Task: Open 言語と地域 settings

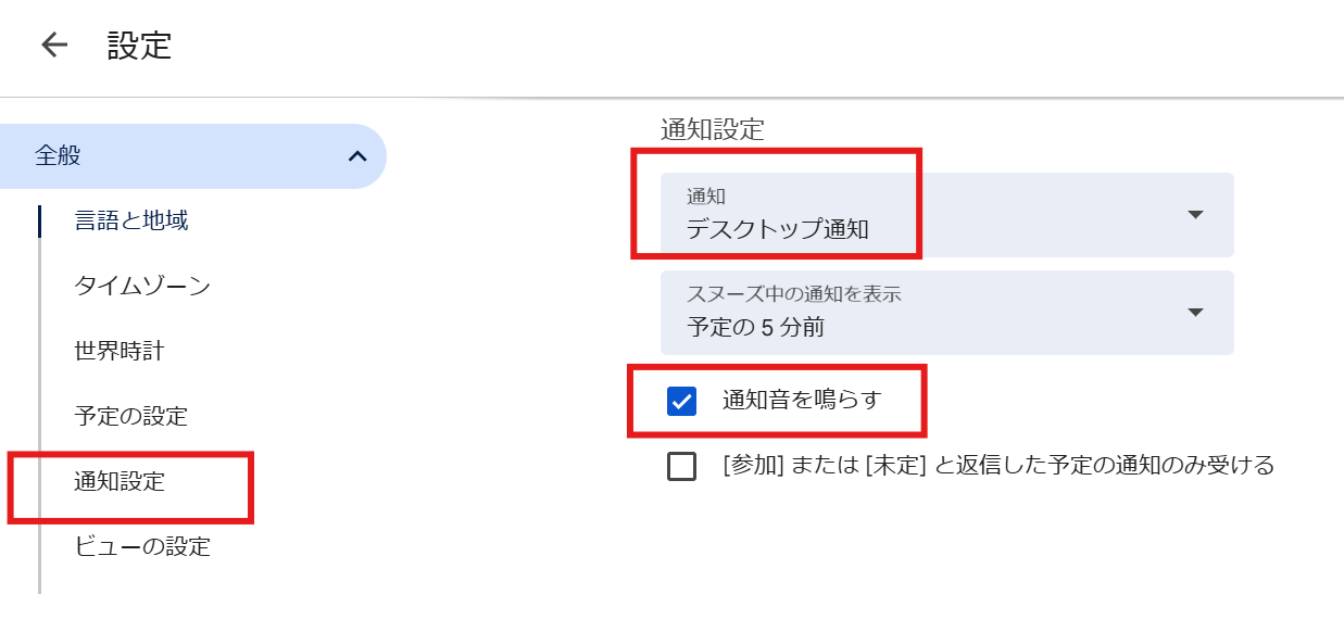Action: tap(131, 221)
